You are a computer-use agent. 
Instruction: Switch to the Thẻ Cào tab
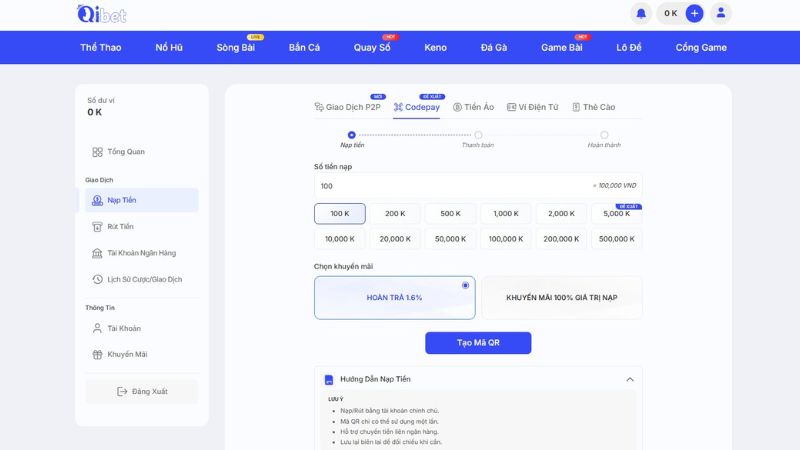593,107
